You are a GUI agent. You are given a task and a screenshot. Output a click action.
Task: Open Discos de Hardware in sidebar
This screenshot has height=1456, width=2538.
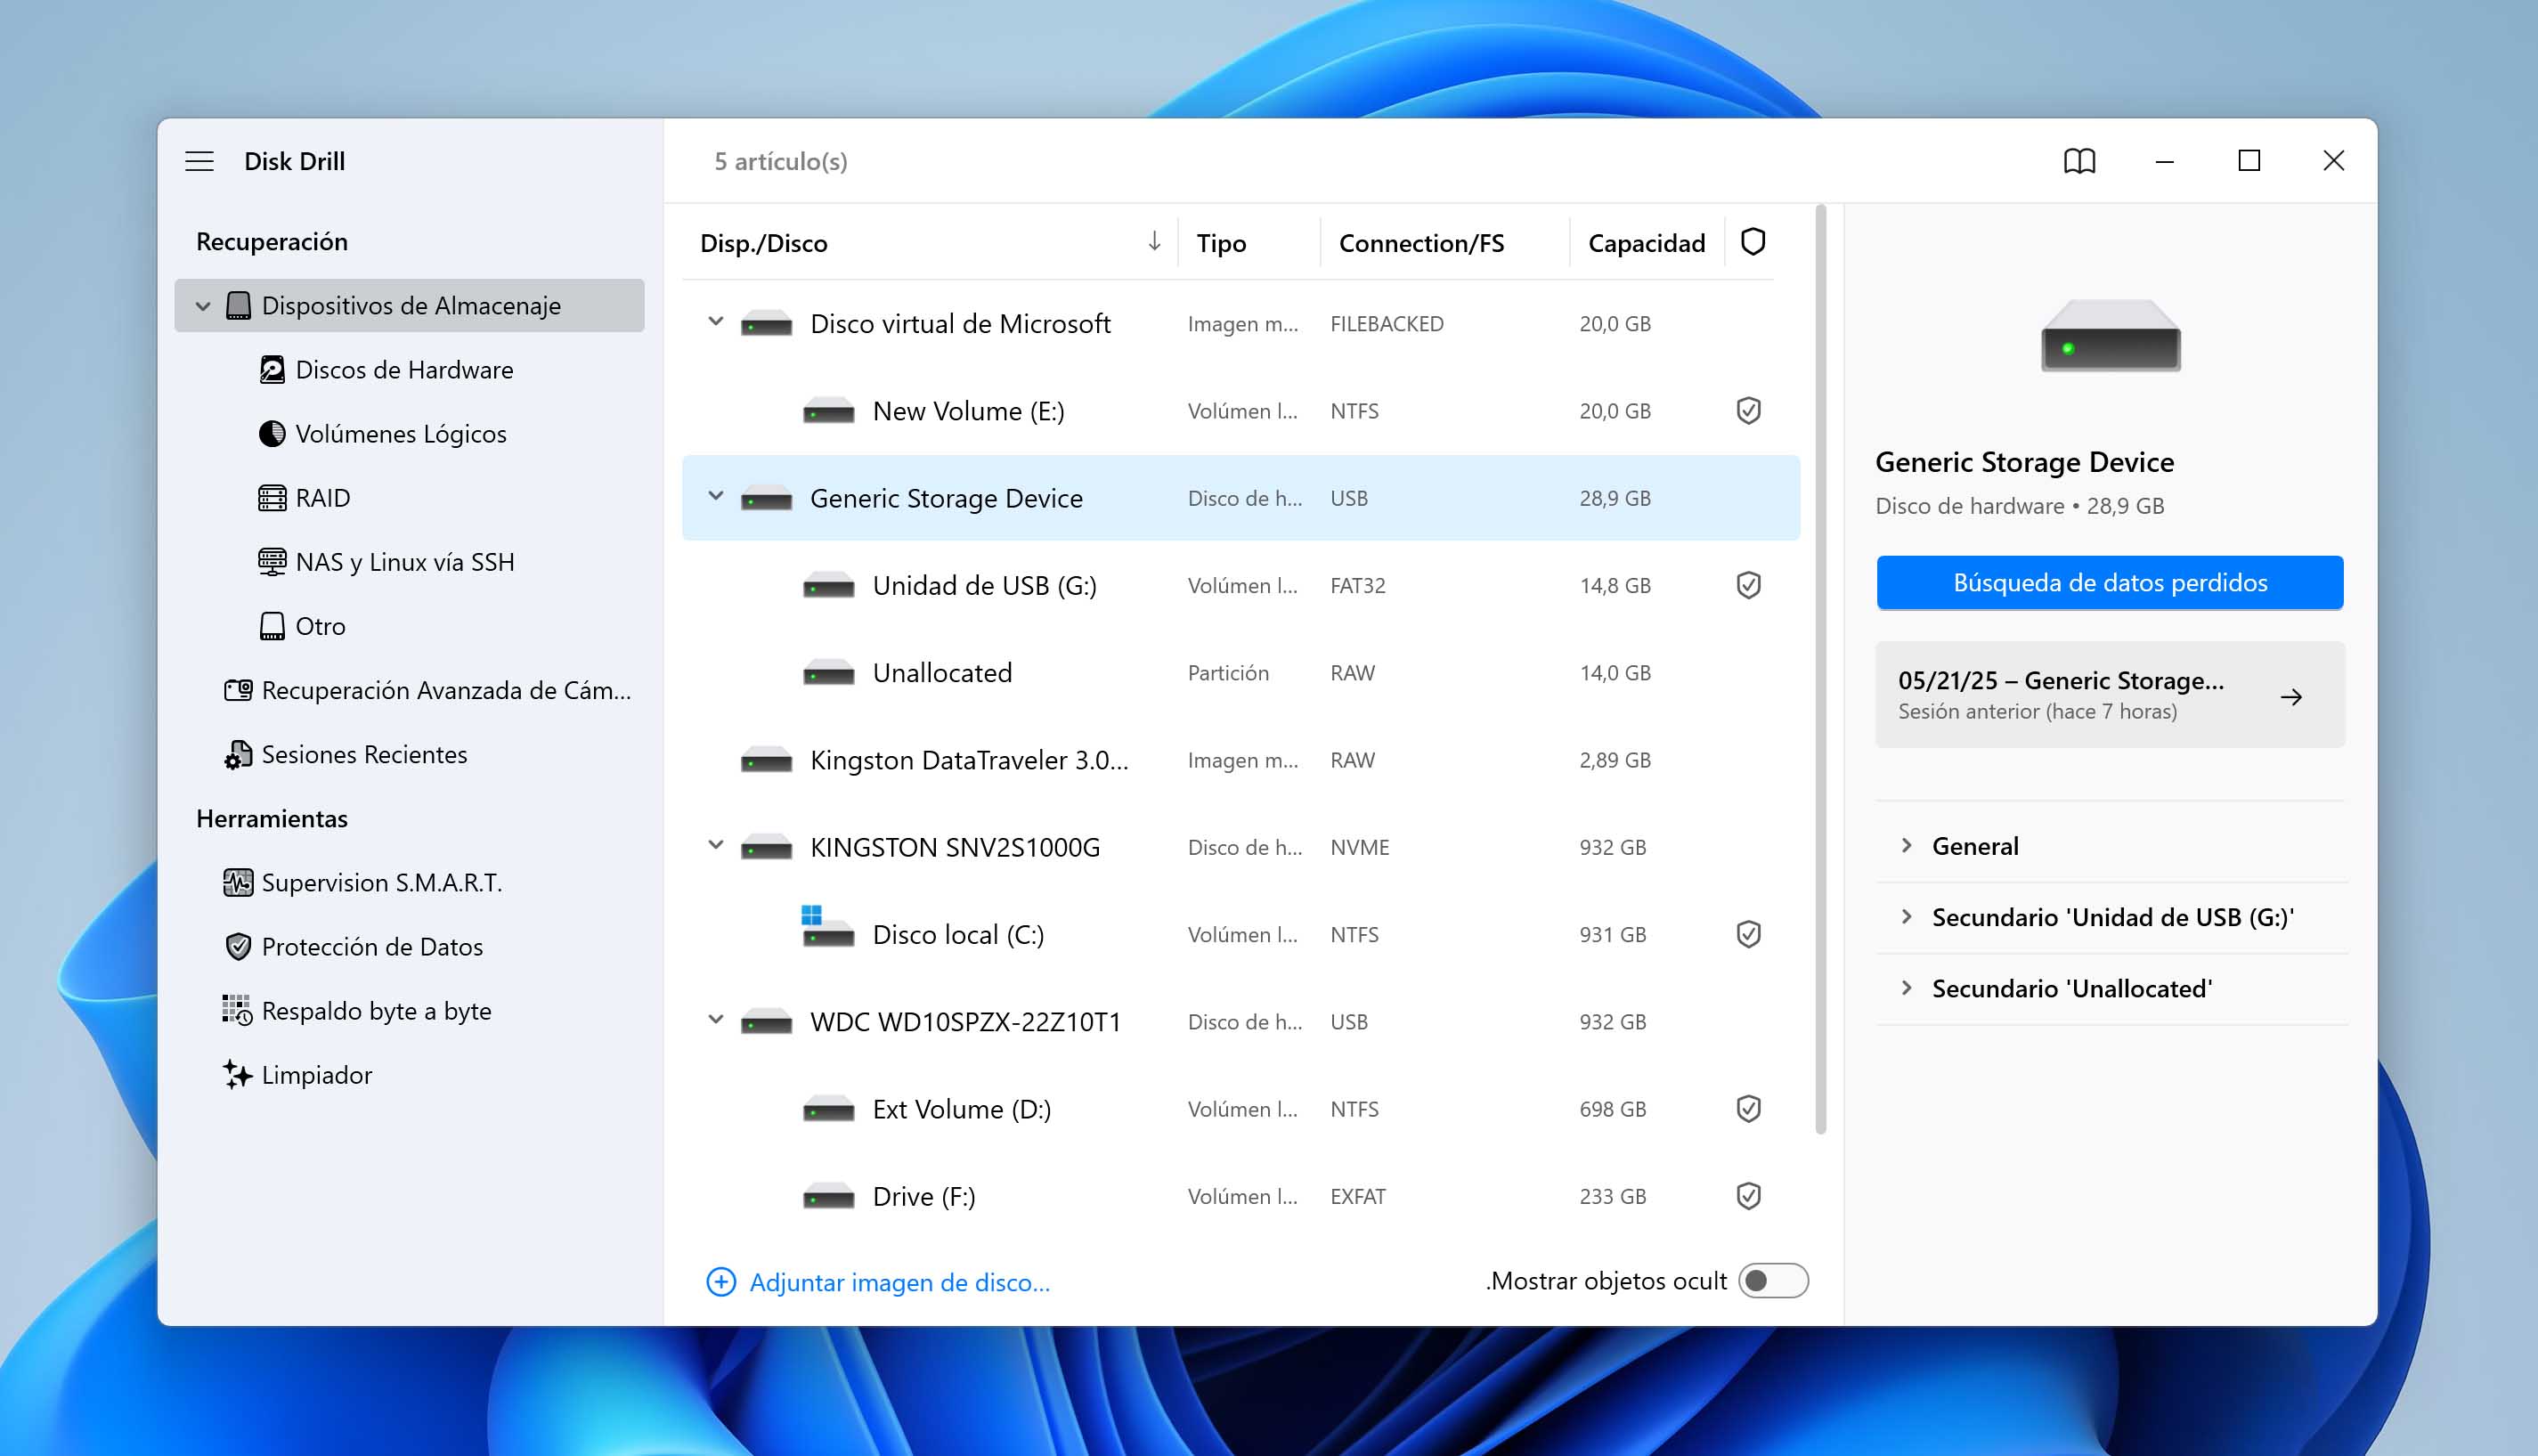410,370
